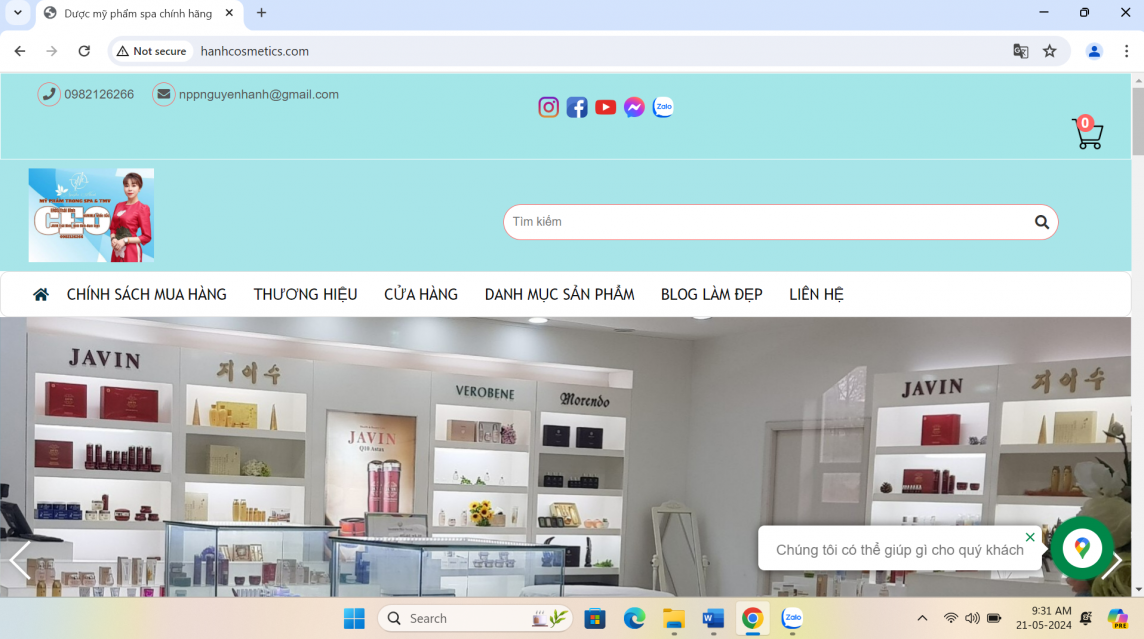This screenshot has width=1144, height=639.
Task: Open Google Translate icon in the address bar
Action: click(x=1020, y=51)
